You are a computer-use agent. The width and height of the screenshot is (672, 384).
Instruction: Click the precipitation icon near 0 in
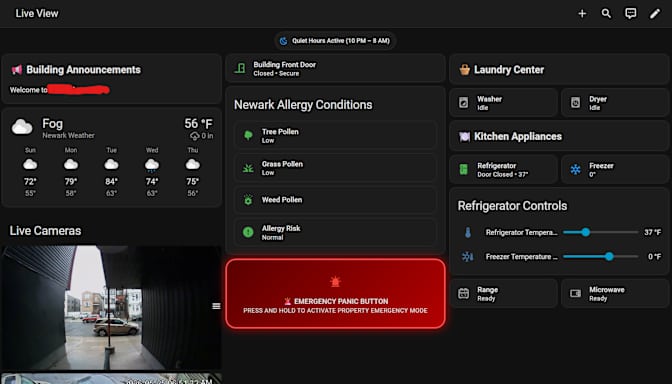195,136
